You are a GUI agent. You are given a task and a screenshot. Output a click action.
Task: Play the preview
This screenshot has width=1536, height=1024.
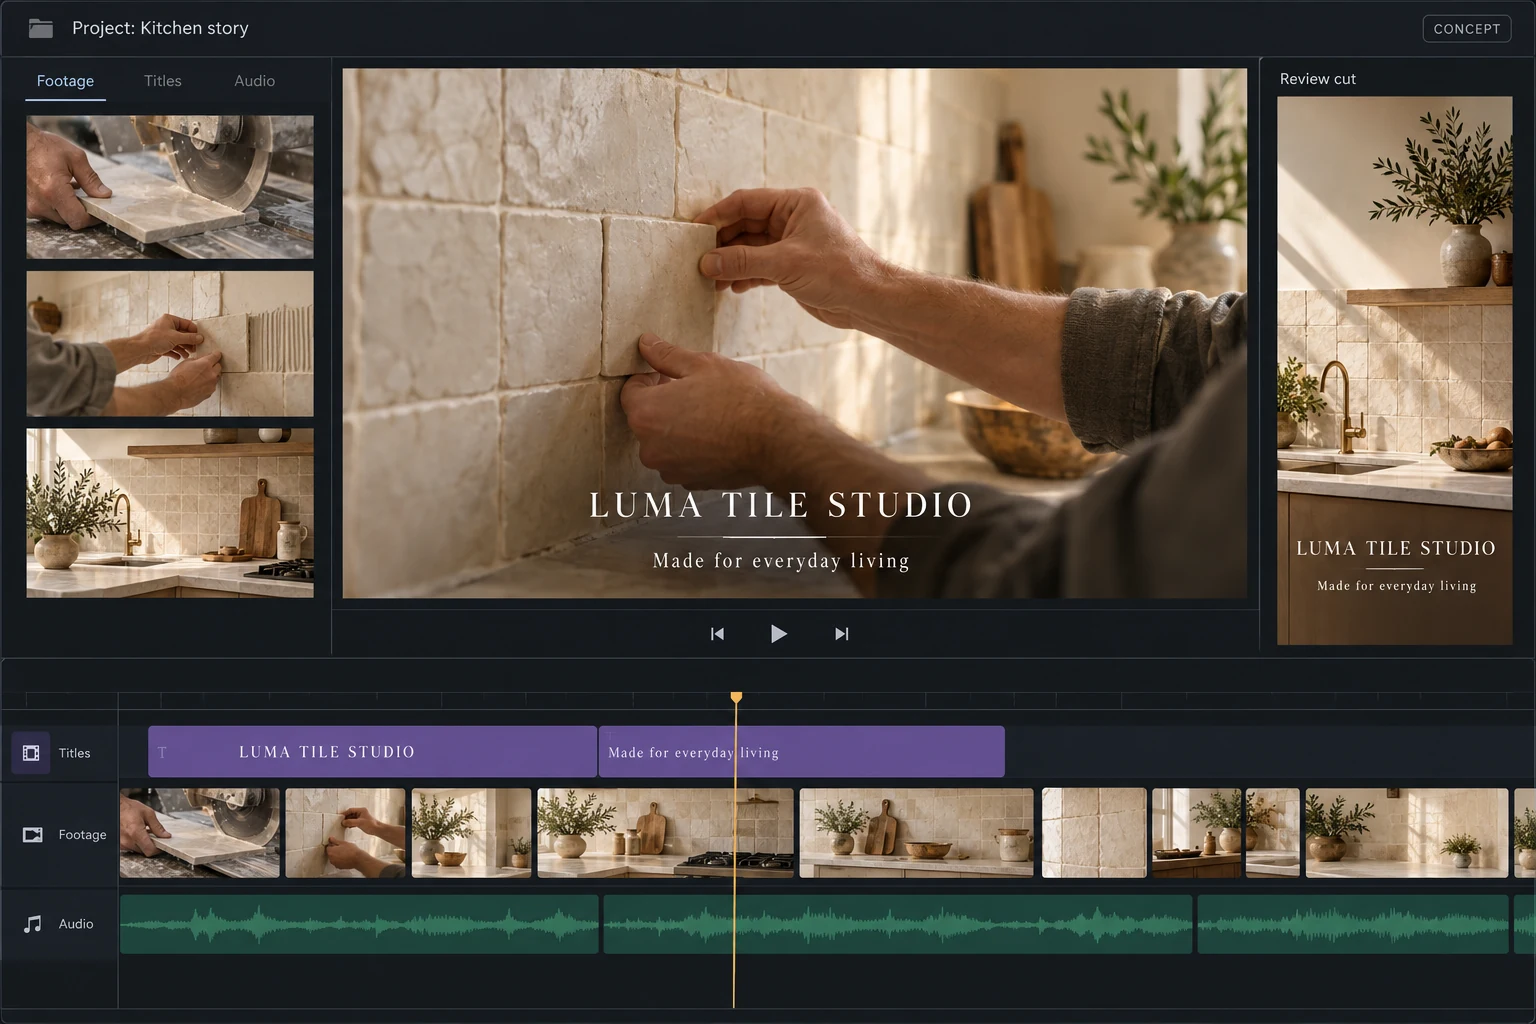[778, 634]
